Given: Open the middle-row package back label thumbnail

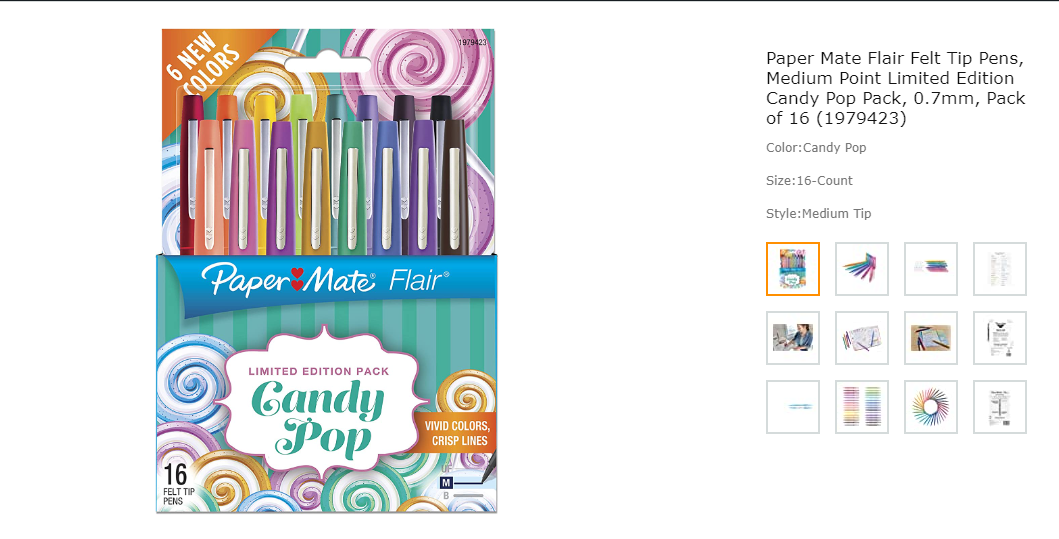Looking at the screenshot, I should pos(1000,338).
